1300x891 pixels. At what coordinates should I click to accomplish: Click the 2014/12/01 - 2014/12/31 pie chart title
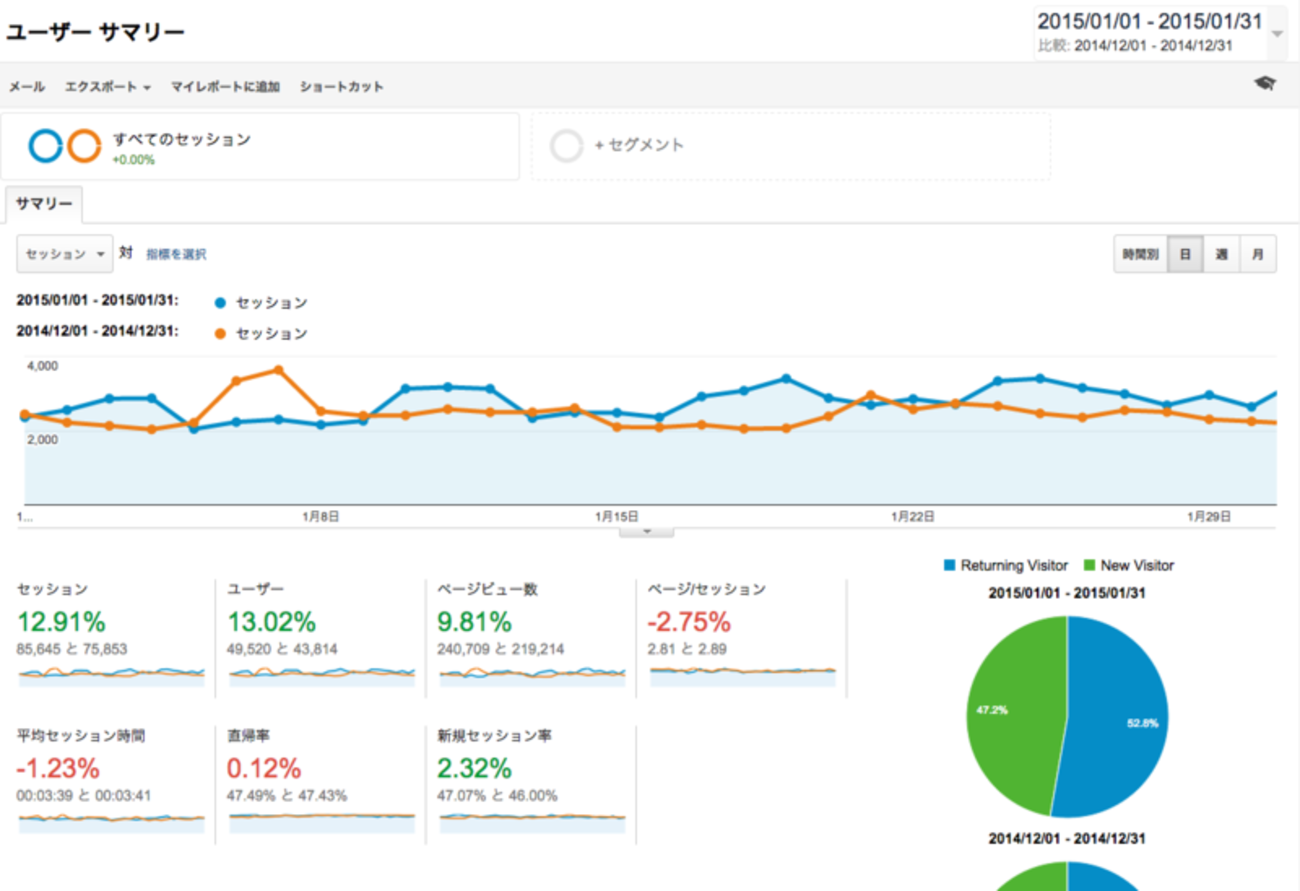pyautogui.click(x=1067, y=839)
